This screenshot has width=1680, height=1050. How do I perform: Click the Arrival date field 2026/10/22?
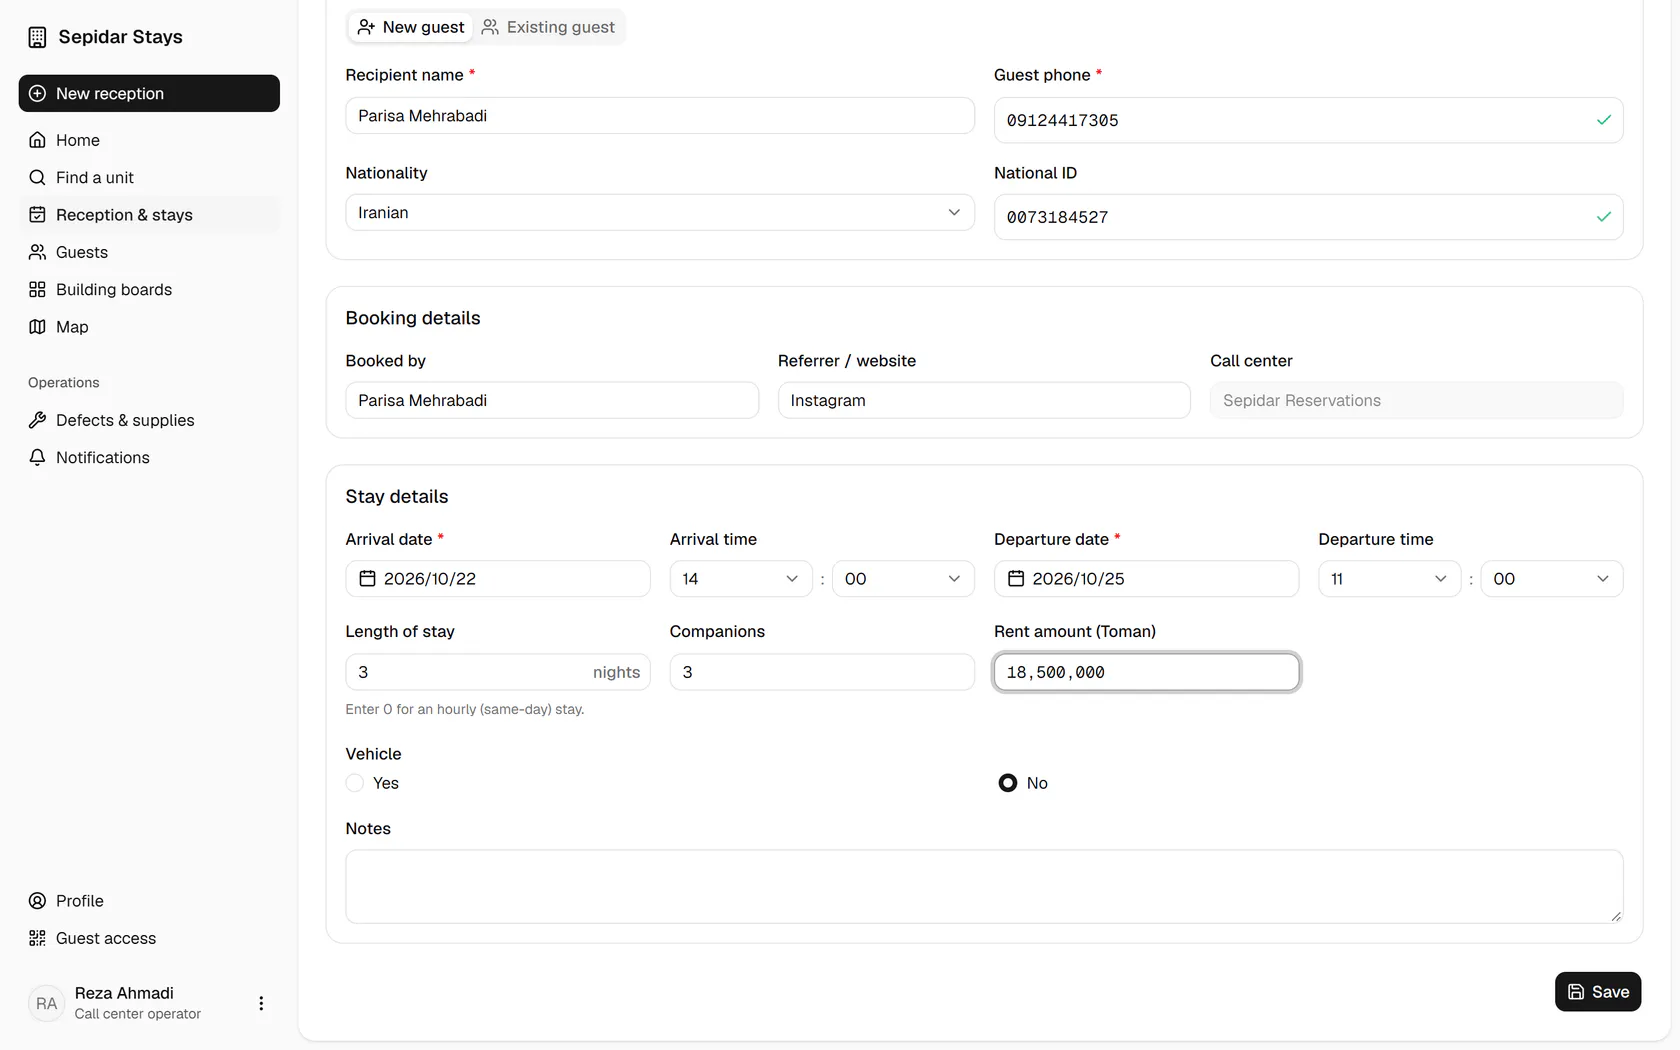coord(498,579)
